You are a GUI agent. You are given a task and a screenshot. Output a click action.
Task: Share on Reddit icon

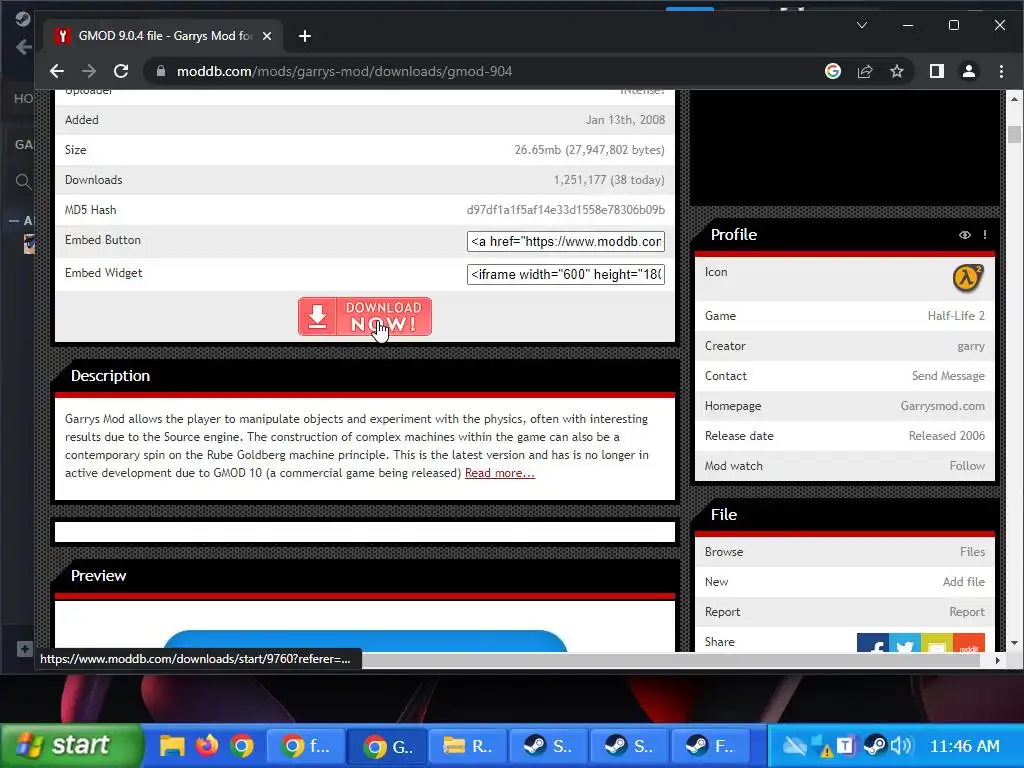968,643
